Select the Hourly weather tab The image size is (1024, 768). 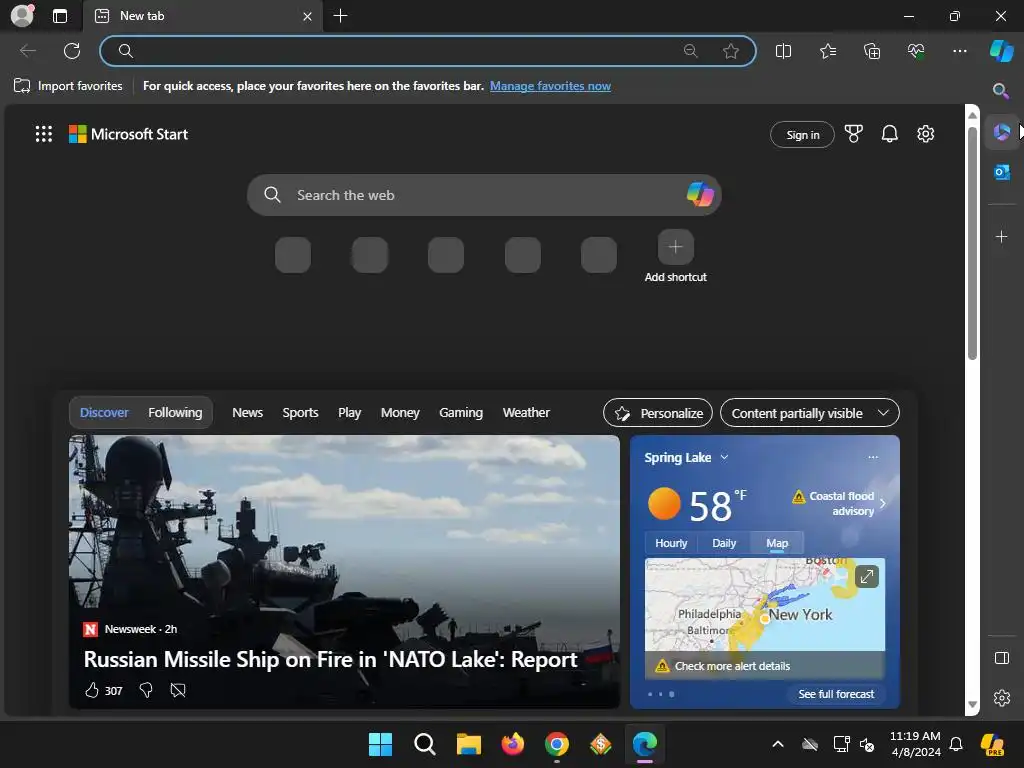point(671,543)
